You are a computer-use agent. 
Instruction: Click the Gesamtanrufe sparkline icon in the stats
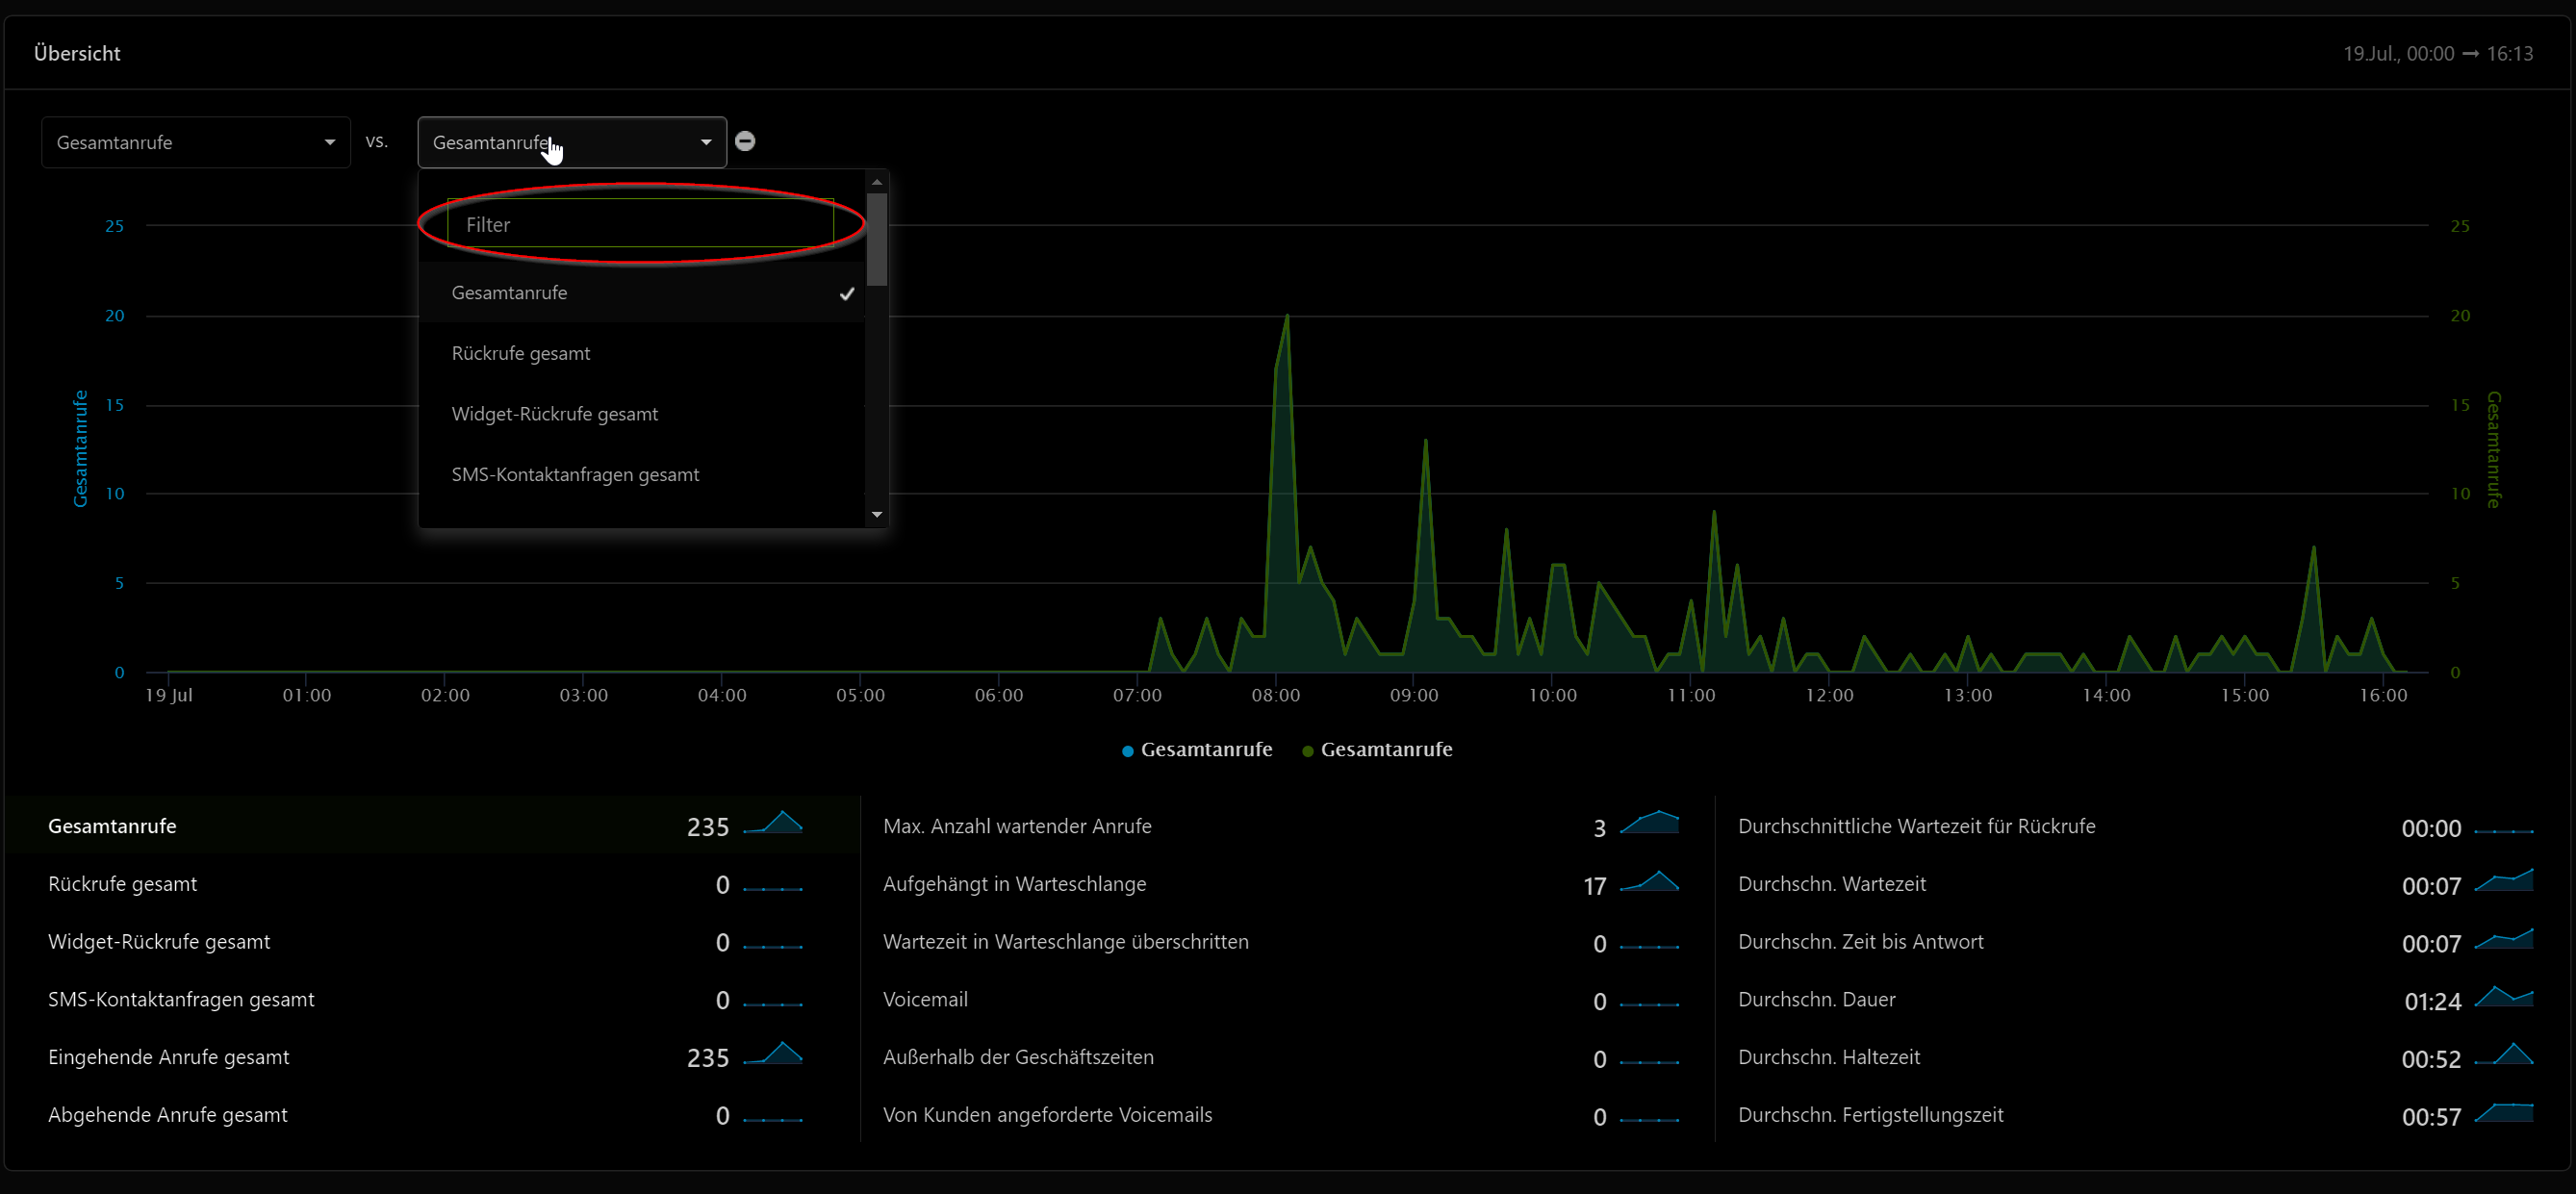[x=773, y=824]
